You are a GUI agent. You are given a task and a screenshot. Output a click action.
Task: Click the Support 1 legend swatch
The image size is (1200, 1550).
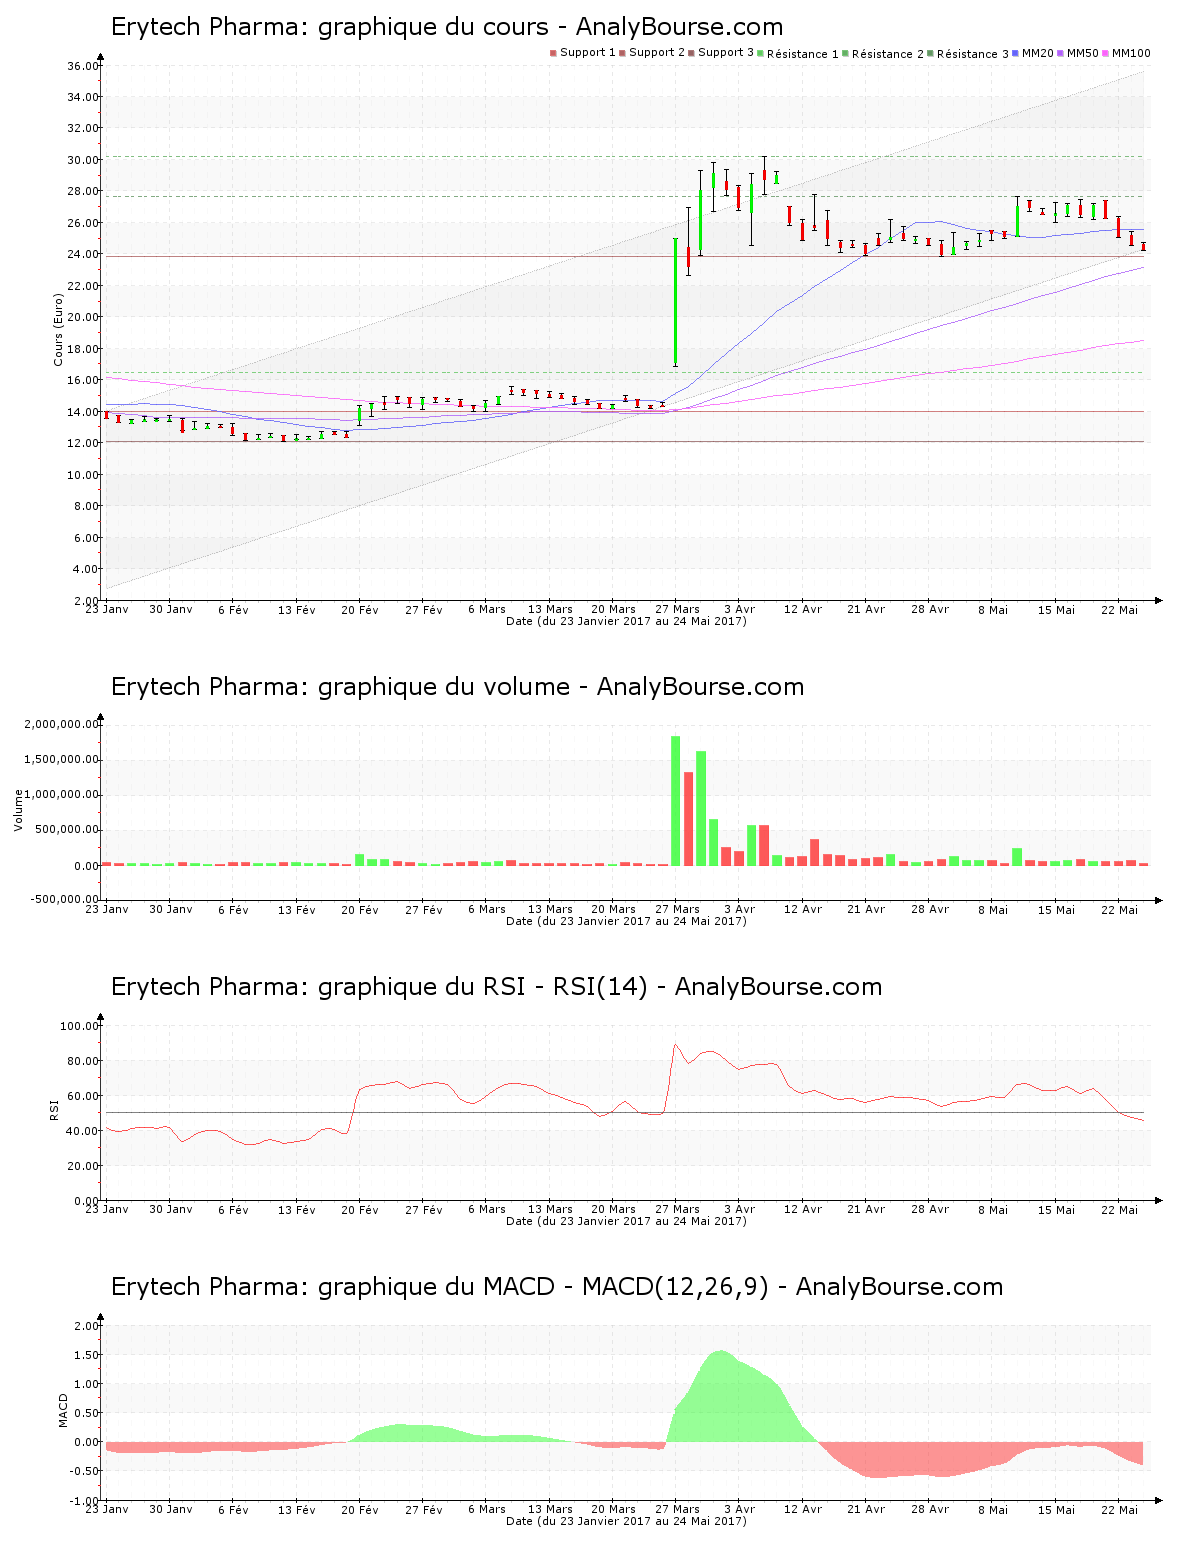tap(553, 53)
